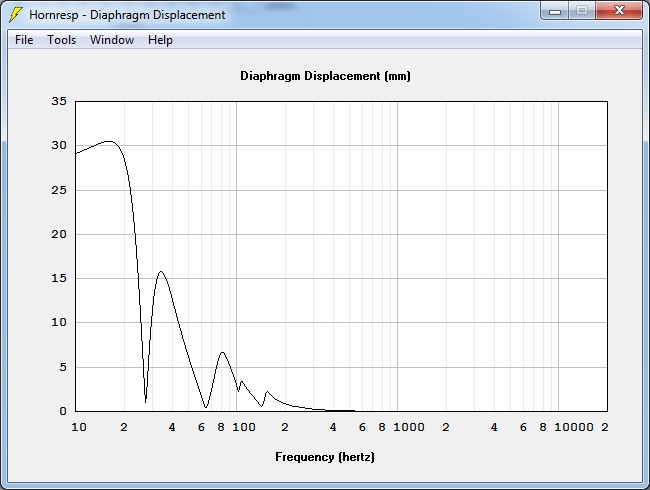This screenshot has height=490, width=650.
Task: Click the 15 value on the vertical axis
Action: (x=59, y=278)
